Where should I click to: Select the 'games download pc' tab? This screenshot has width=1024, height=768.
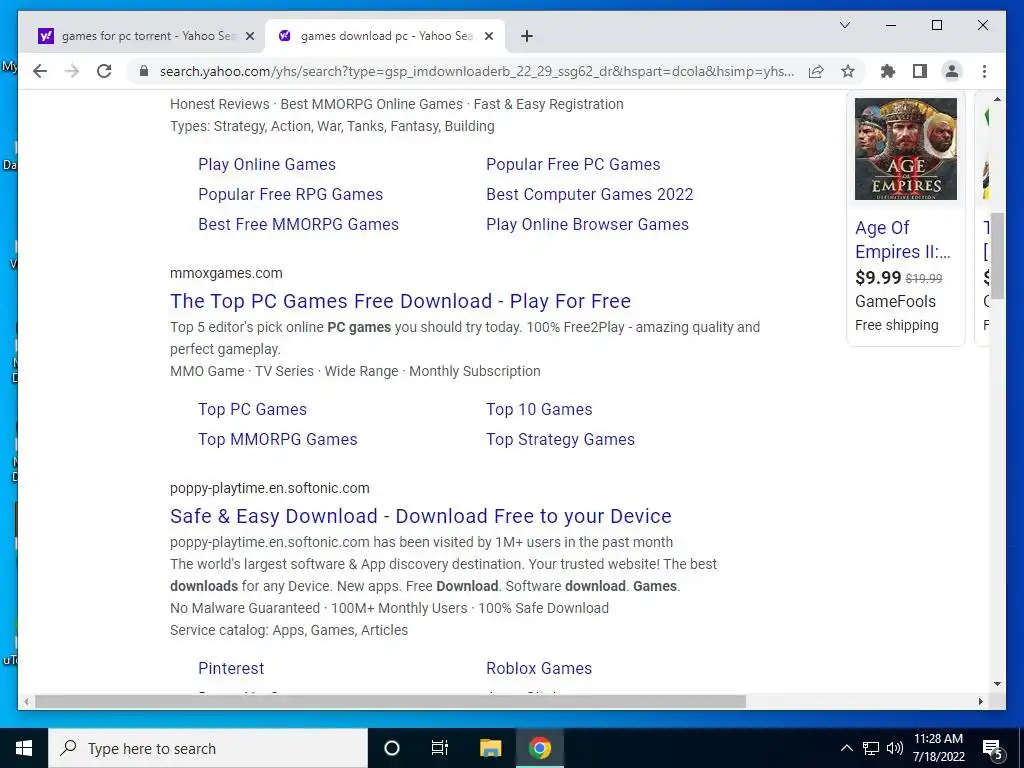pos(385,36)
